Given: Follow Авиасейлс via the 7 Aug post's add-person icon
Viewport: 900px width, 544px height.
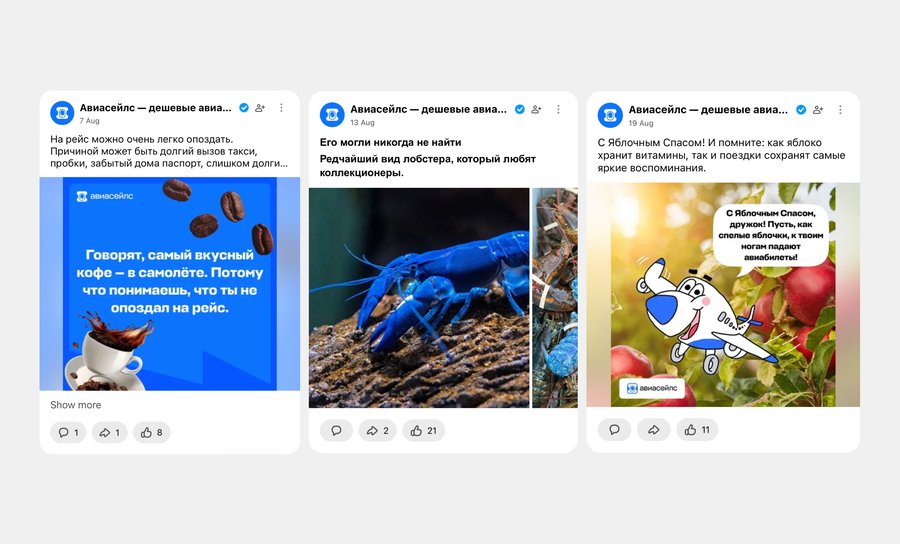Looking at the screenshot, I should pos(260,108).
